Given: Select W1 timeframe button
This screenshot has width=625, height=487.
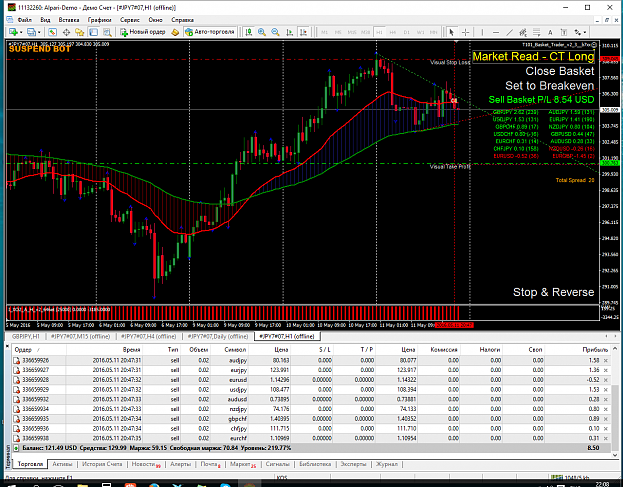Looking at the screenshot, I should click(x=420, y=32).
